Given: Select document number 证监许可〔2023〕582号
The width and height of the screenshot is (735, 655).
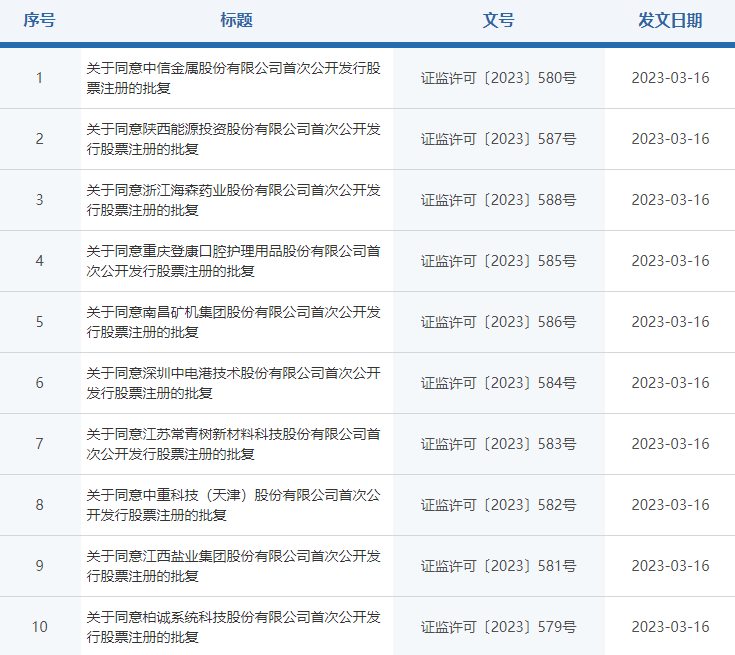Looking at the screenshot, I should pos(498,504).
